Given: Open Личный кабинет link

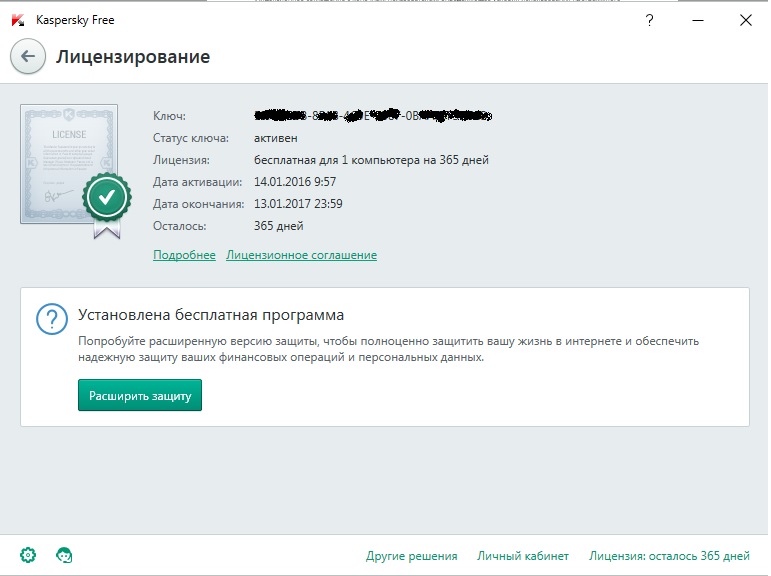Looking at the screenshot, I should click(523, 556).
